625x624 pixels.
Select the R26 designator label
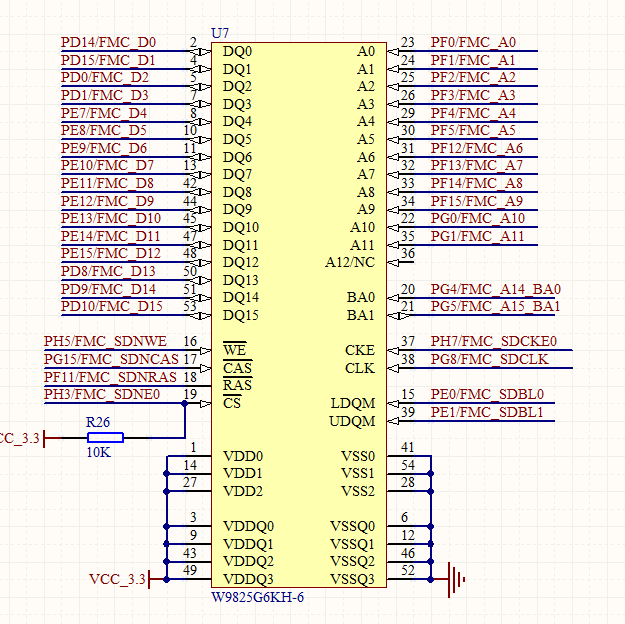click(x=98, y=422)
